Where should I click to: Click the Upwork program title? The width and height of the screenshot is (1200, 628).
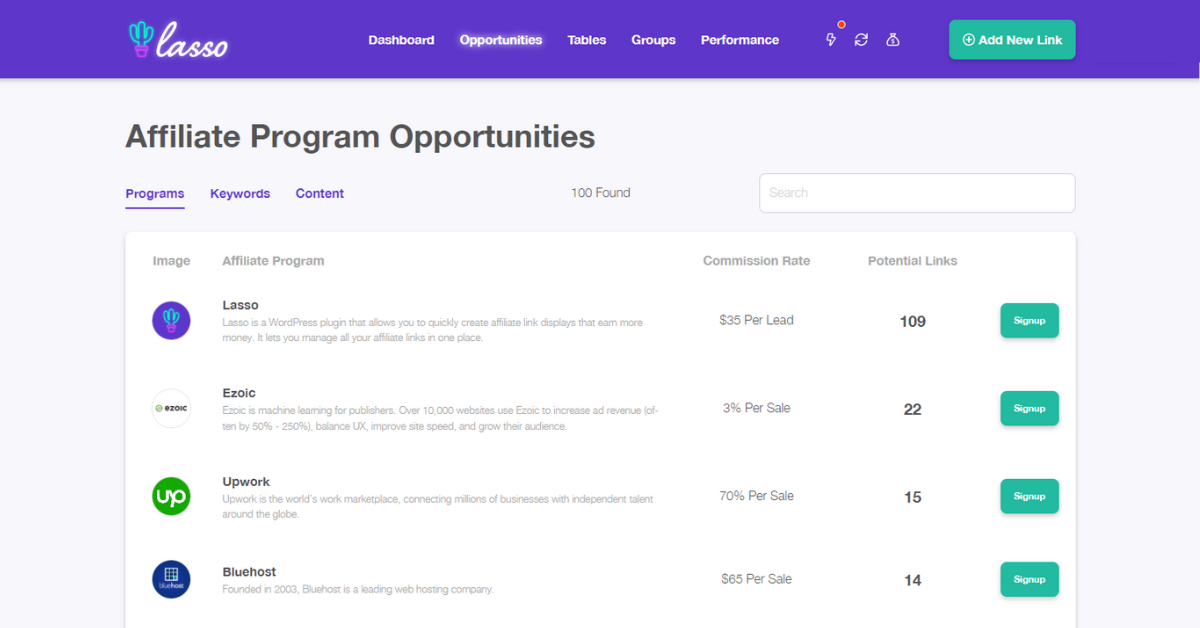click(x=246, y=482)
